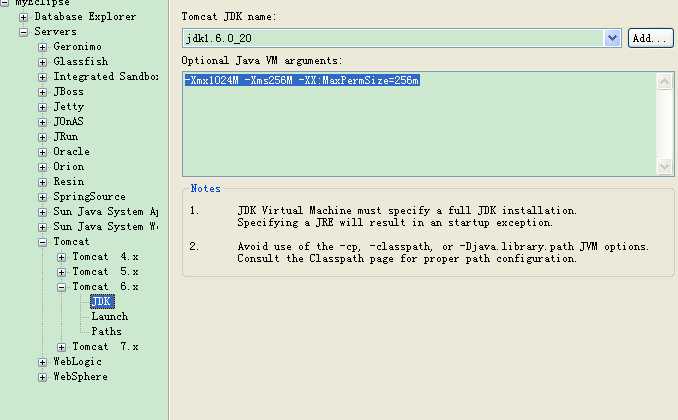This screenshot has width=678, height=420.
Task: Select the Tomcat tree item
Action: 71,241
